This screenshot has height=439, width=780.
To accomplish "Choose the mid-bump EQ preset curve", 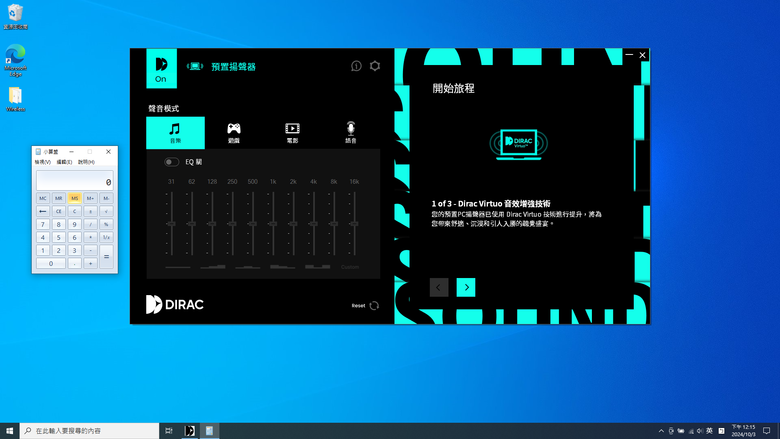I will pos(248,267).
